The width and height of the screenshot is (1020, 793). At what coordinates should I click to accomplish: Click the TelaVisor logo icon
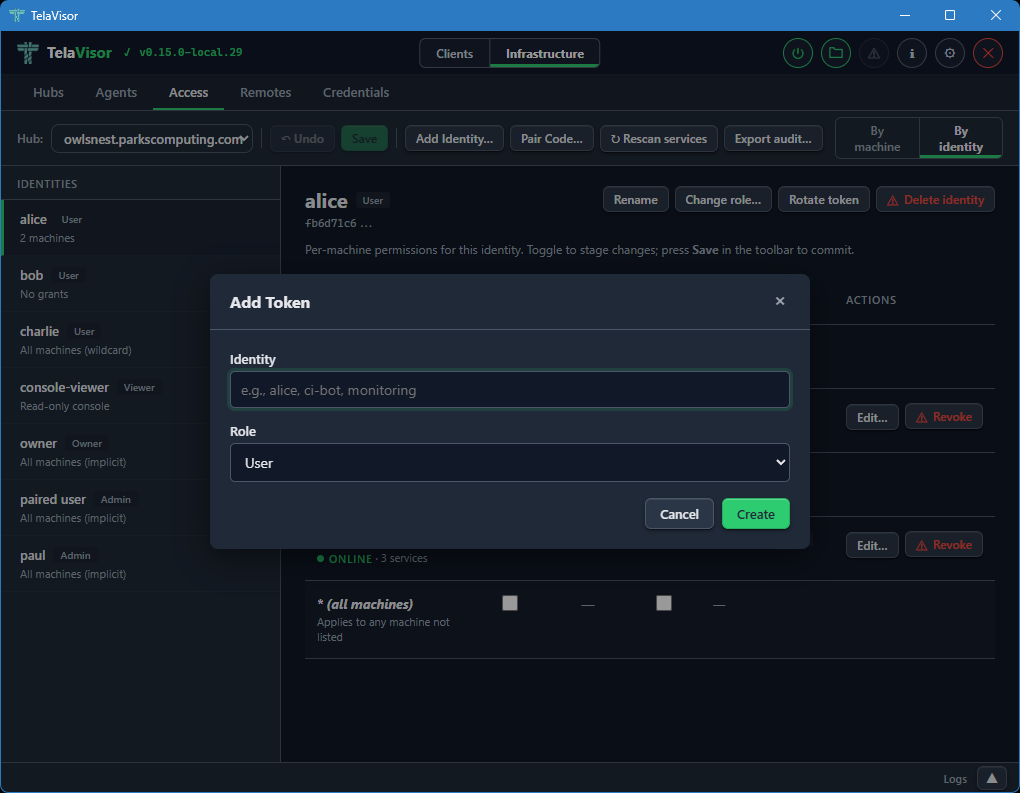click(x=28, y=53)
